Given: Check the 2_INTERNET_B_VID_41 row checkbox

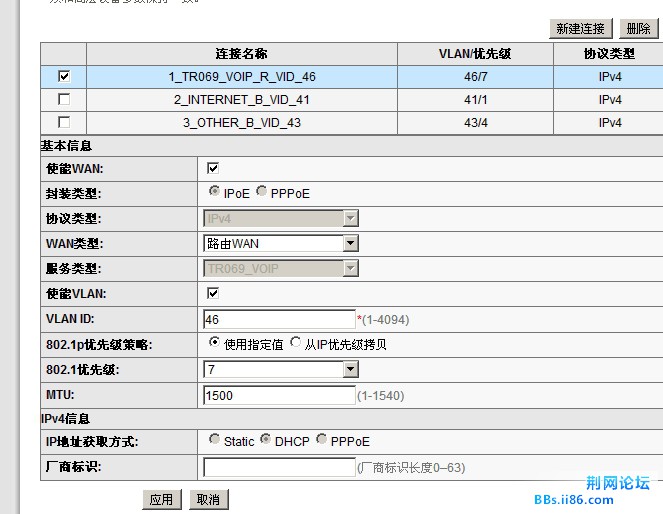Looking at the screenshot, I should (64, 99).
